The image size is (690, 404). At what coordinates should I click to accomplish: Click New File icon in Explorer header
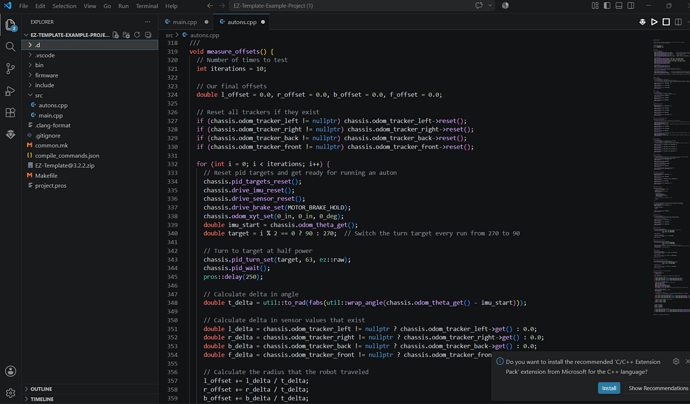(x=116, y=35)
